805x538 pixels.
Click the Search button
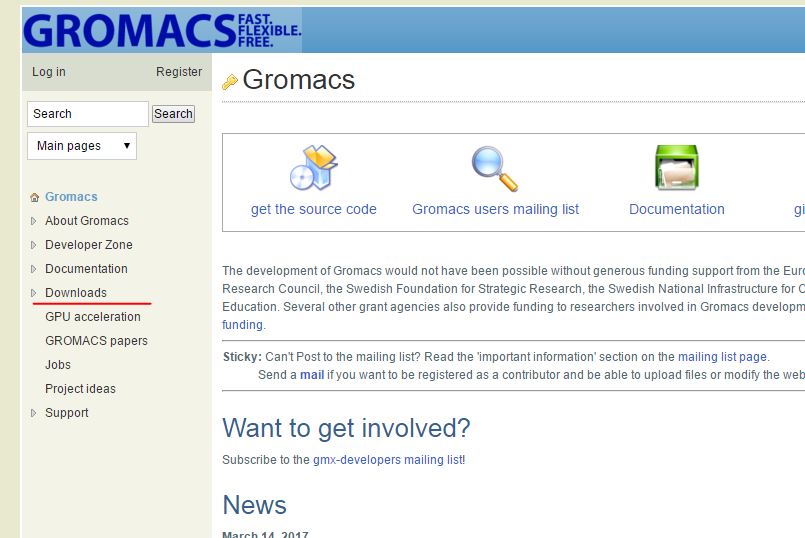[174, 114]
